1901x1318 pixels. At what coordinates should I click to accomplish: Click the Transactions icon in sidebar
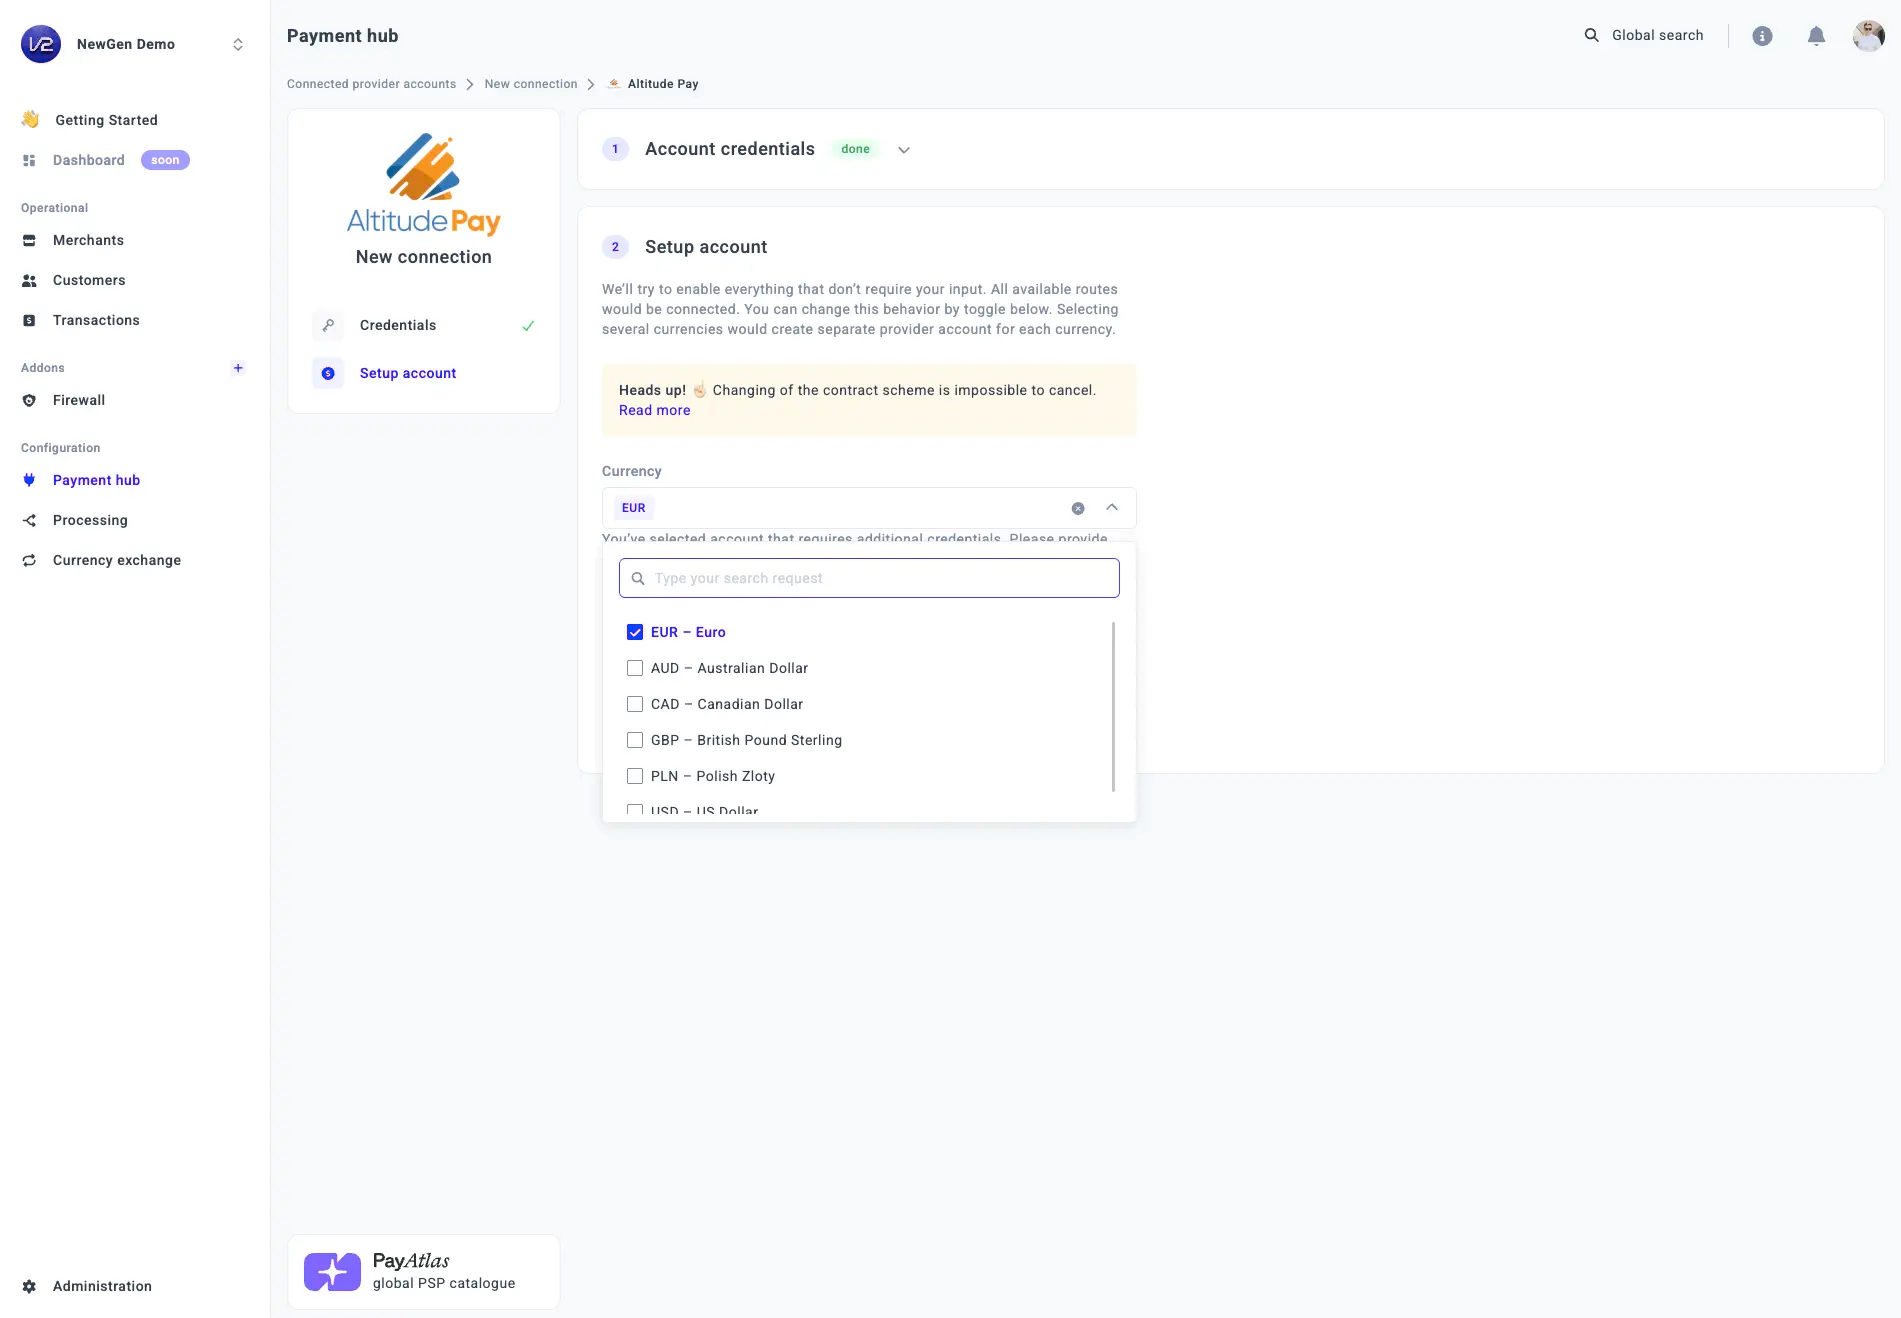pyautogui.click(x=29, y=320)
